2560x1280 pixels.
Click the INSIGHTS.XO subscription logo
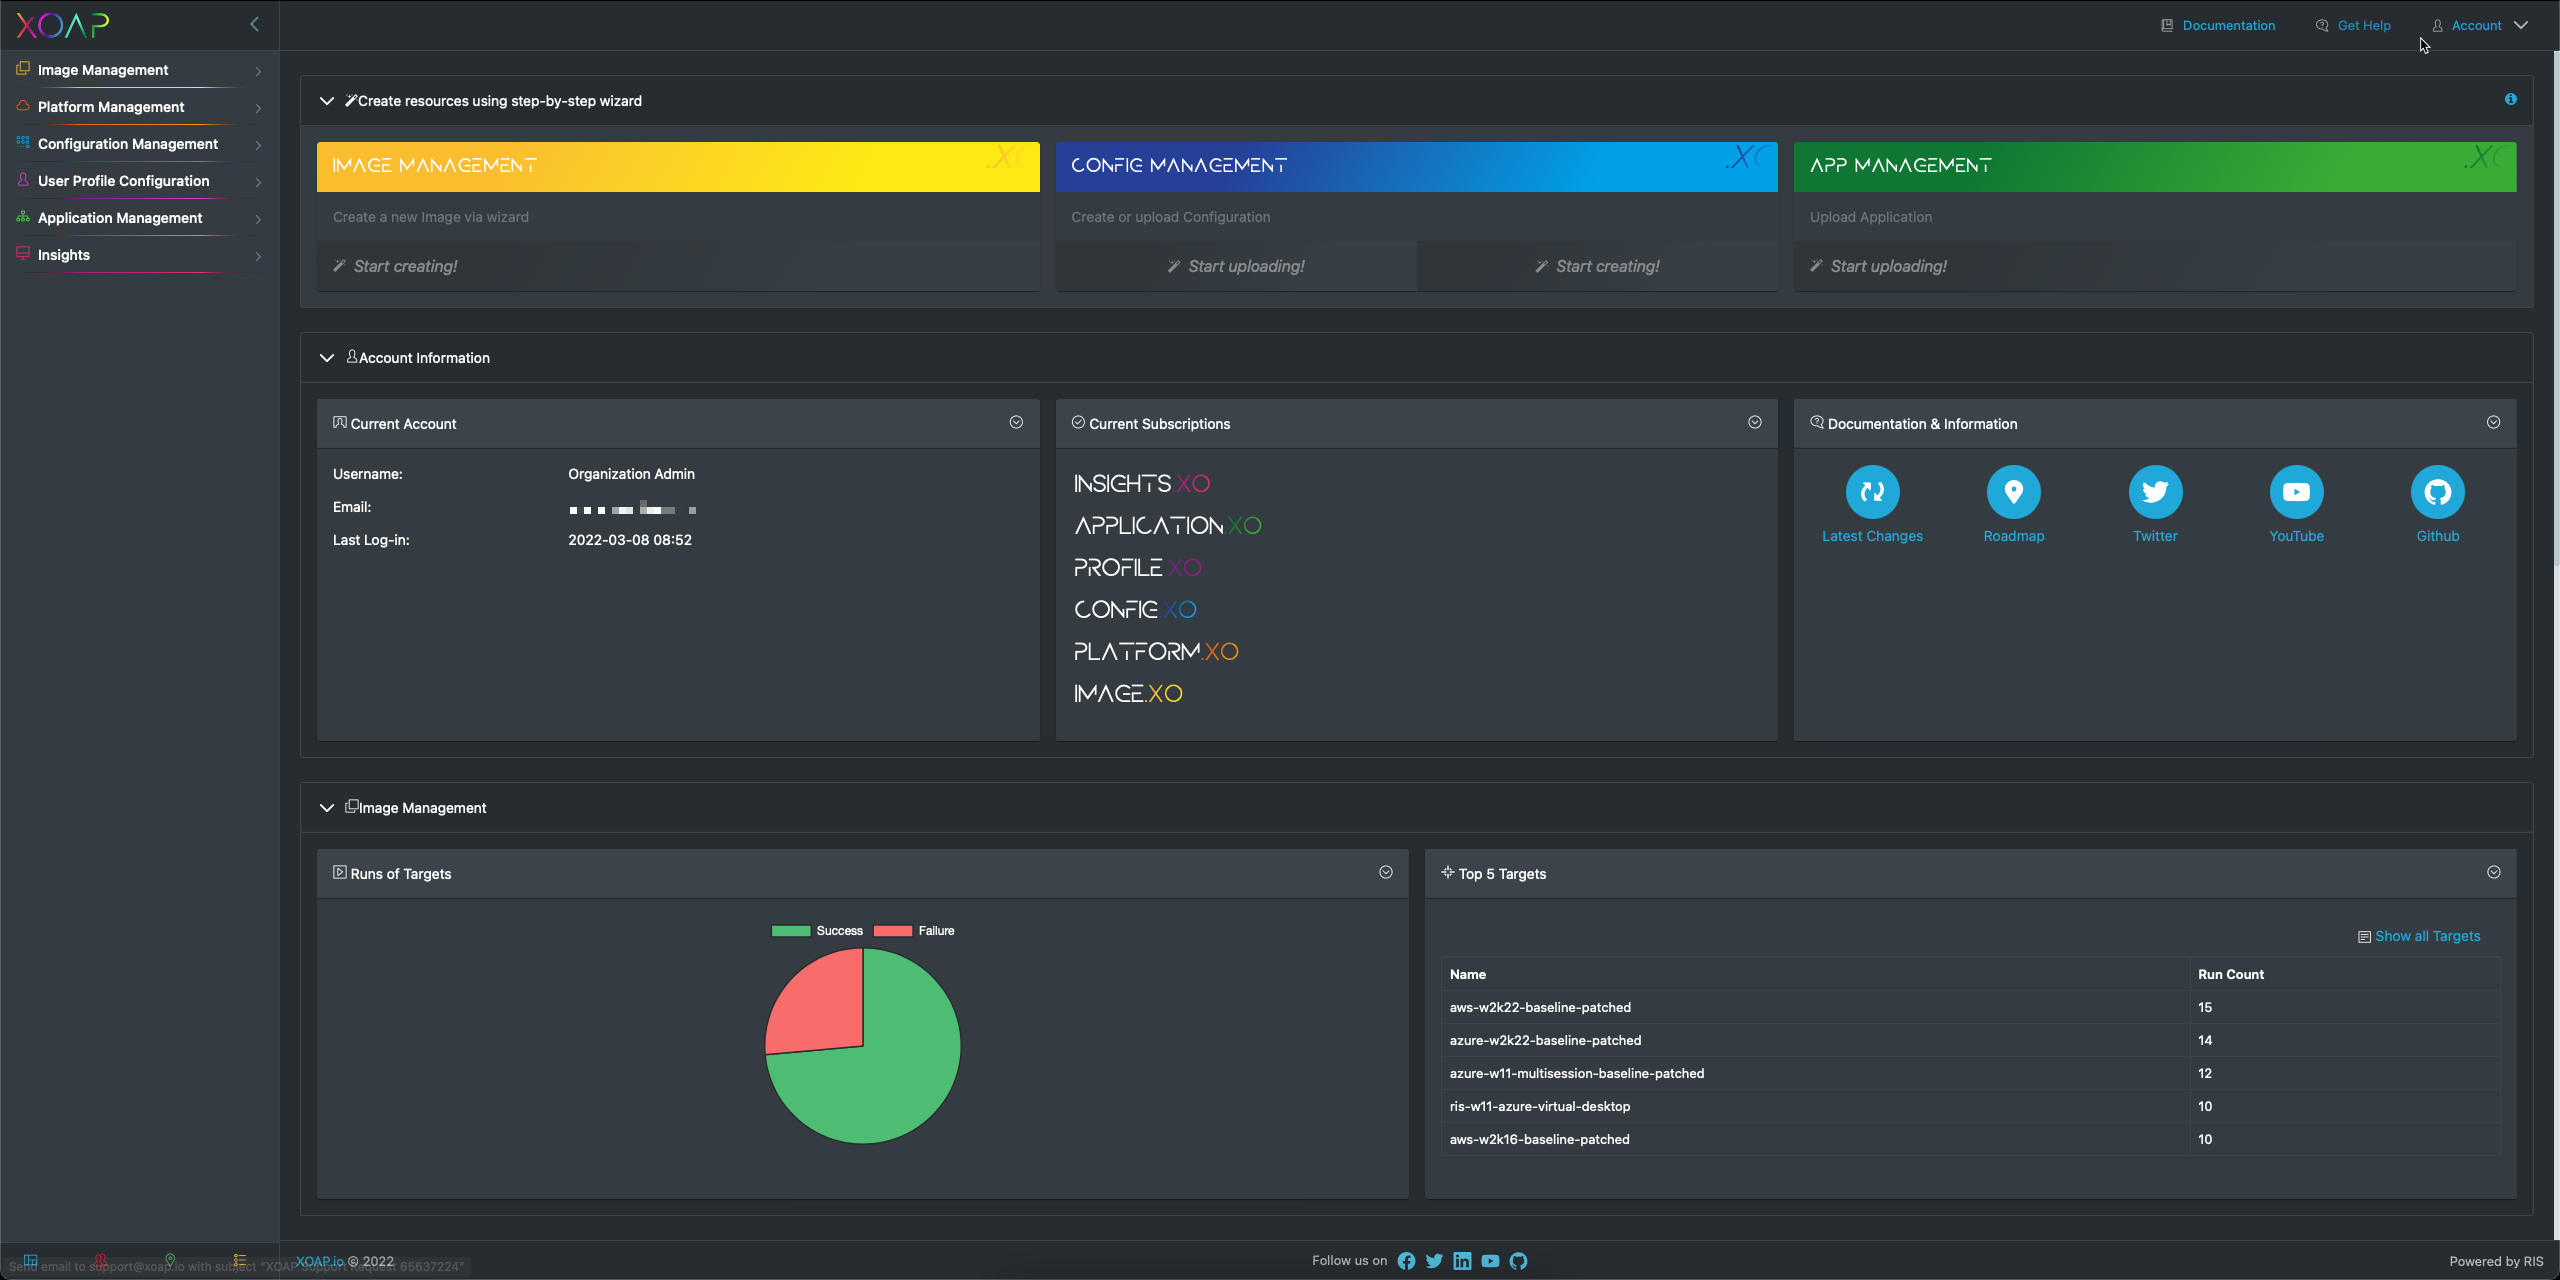pos(1141,484)
